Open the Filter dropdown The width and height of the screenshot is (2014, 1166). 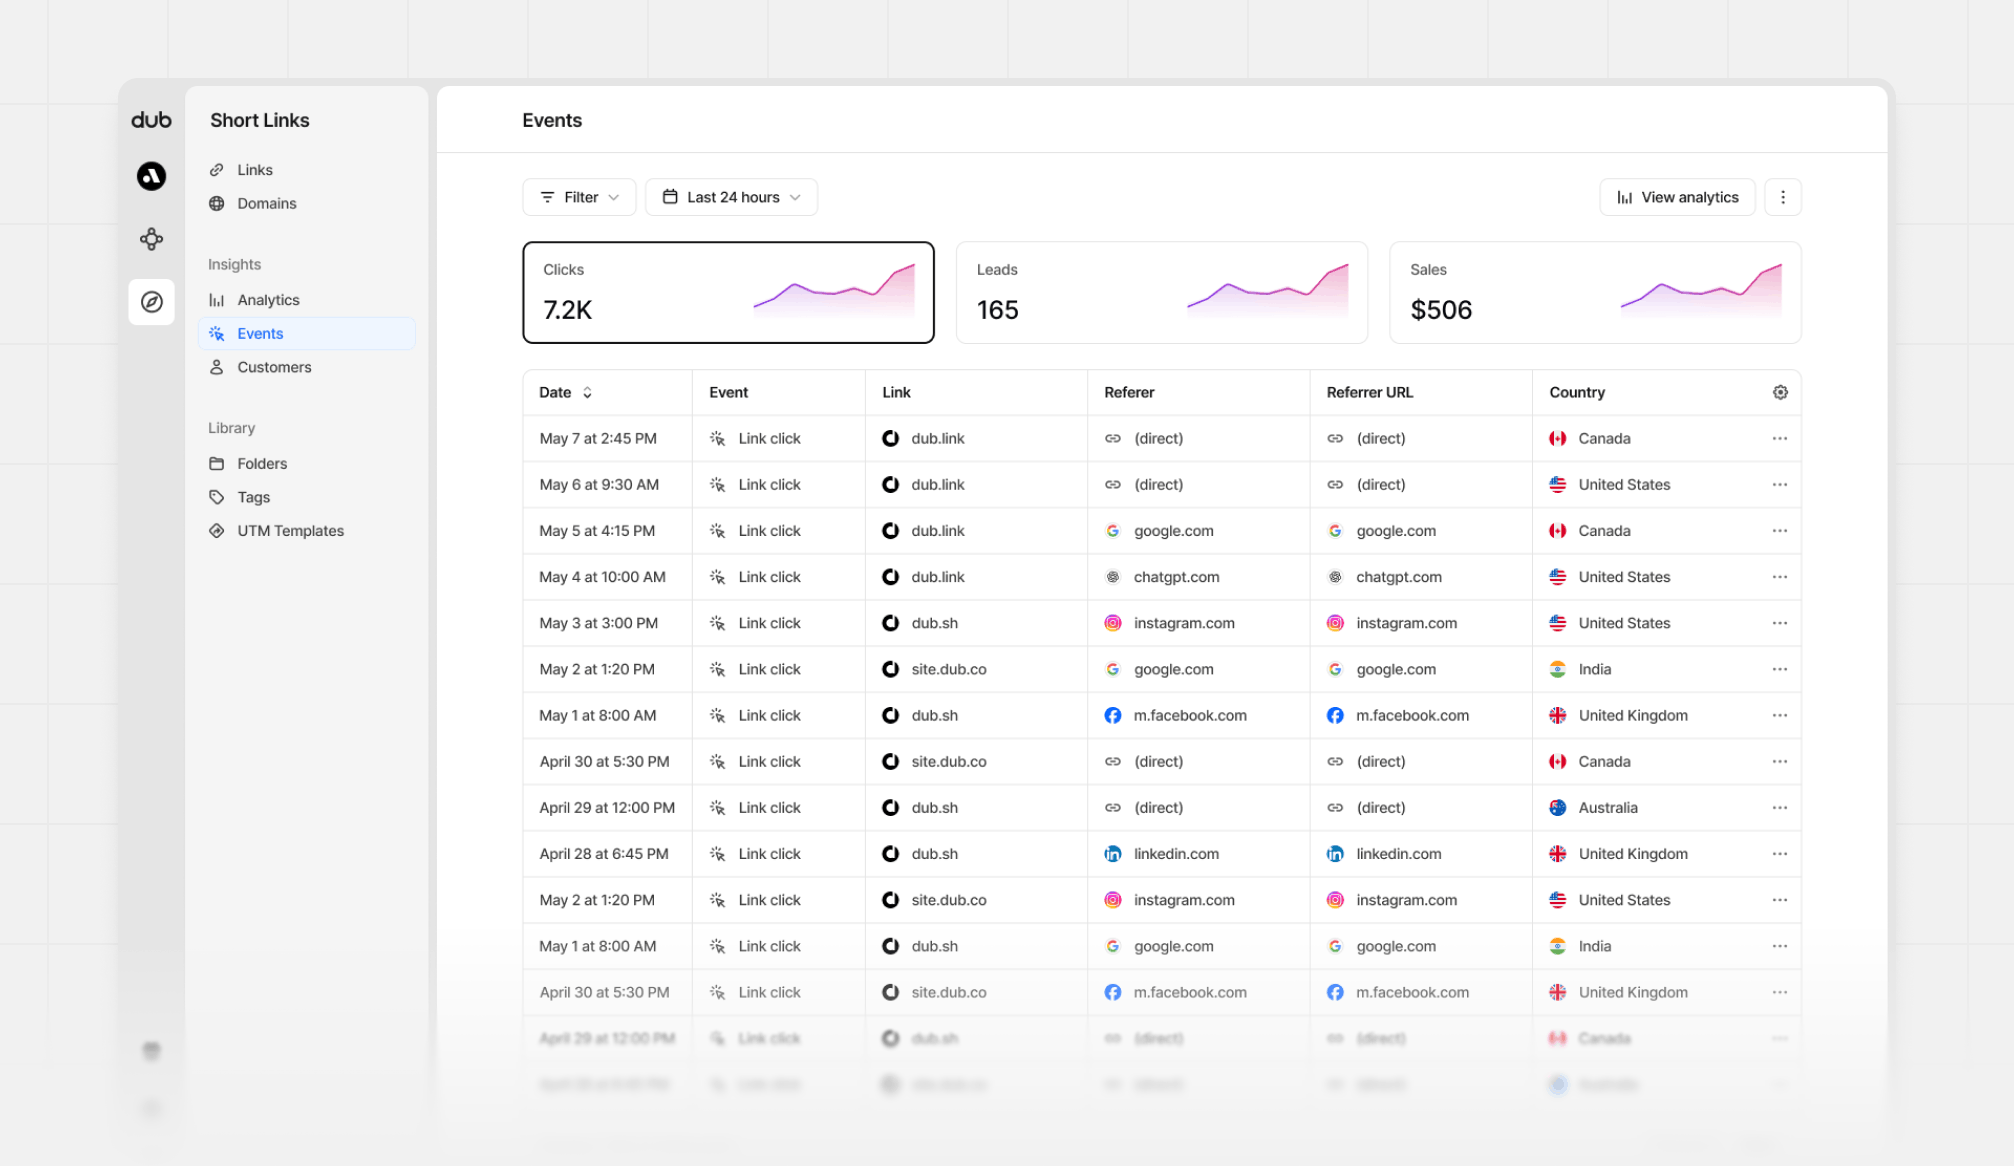579,197
